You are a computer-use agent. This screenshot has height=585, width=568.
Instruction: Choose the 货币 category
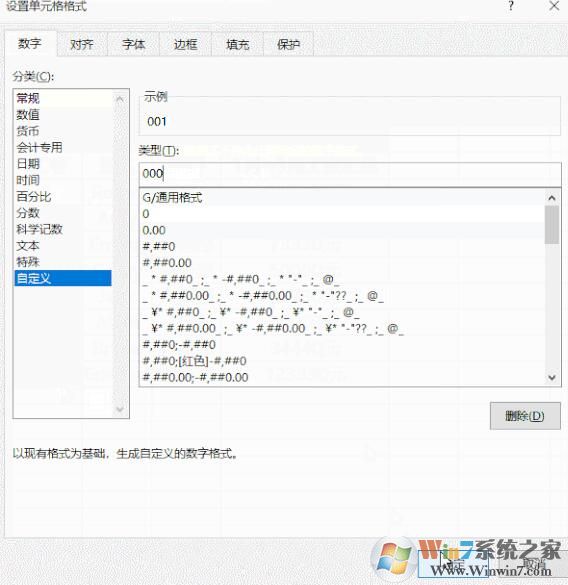tap(63, 131)
